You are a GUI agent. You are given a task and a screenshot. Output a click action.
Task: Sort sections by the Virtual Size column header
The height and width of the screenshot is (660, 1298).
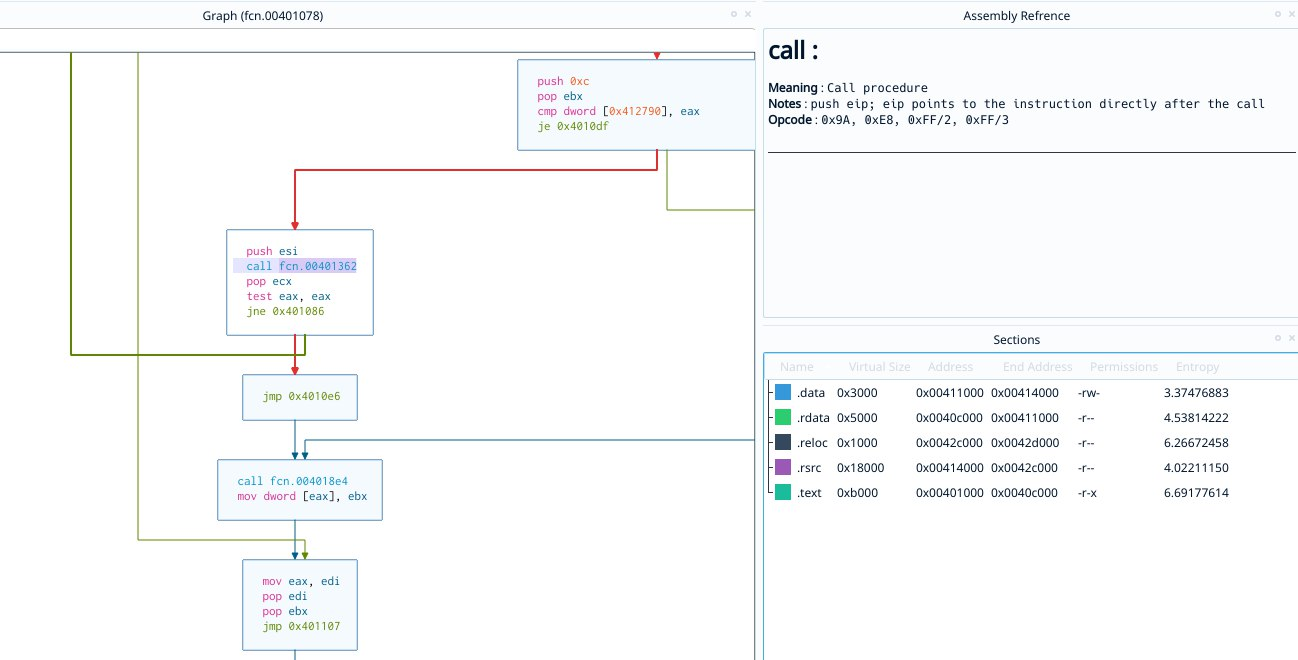[879, 366]
